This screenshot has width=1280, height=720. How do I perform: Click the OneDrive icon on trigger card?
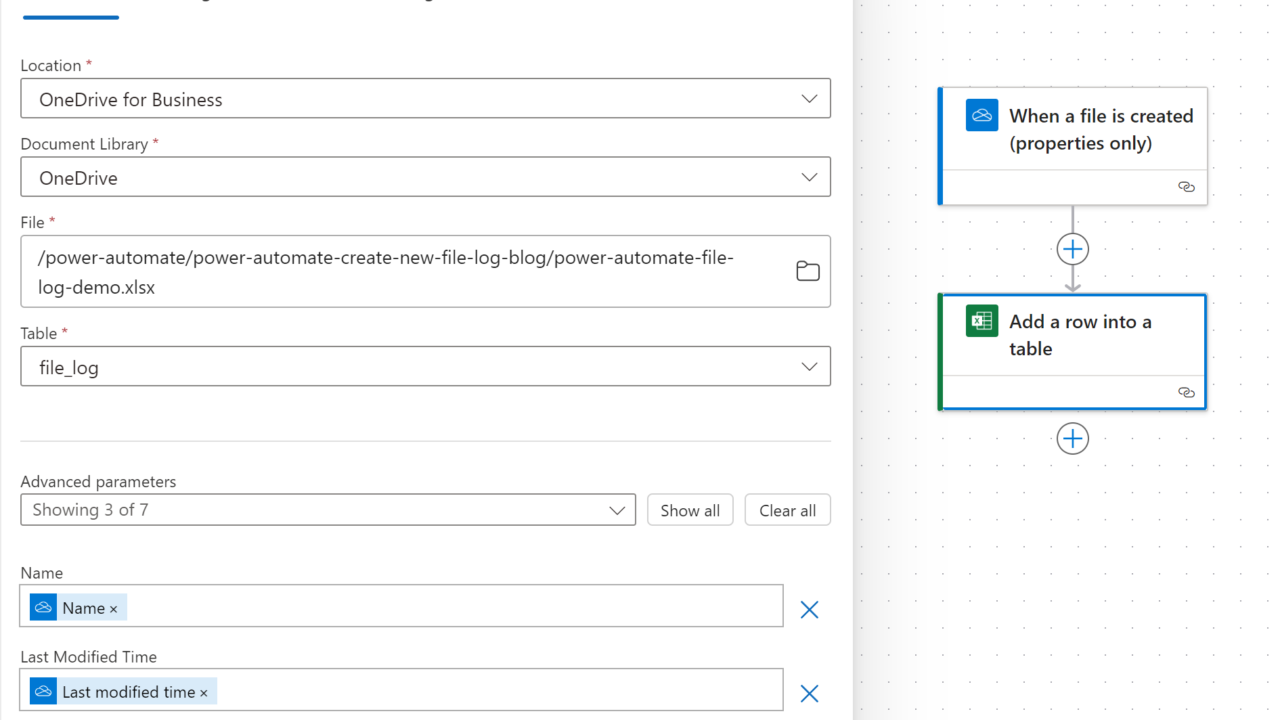982,115
